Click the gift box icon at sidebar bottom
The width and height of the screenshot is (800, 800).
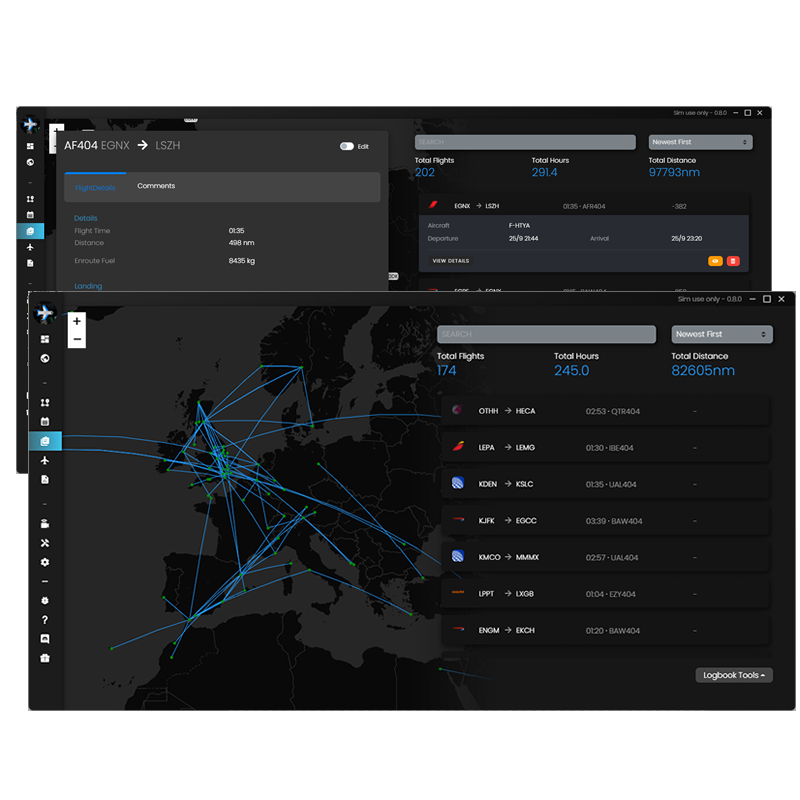click(x=45, y=658)
